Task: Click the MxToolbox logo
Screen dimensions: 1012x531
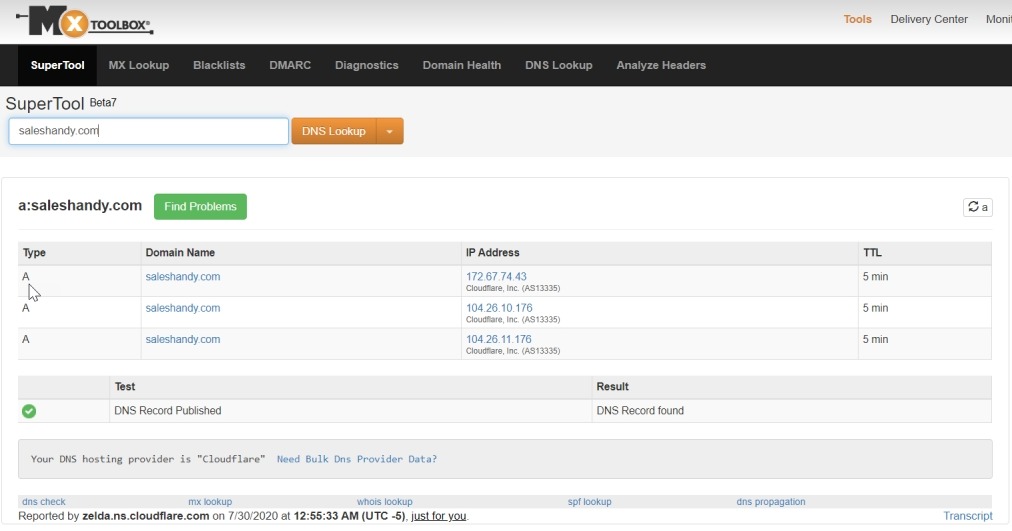Action: 85,23
